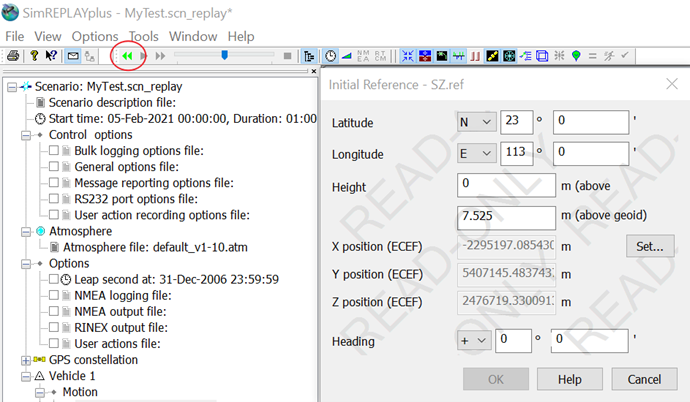Click the green rewind button in toolbar
The height and width of the screenshot is (402, 690).
click(128, 56)
